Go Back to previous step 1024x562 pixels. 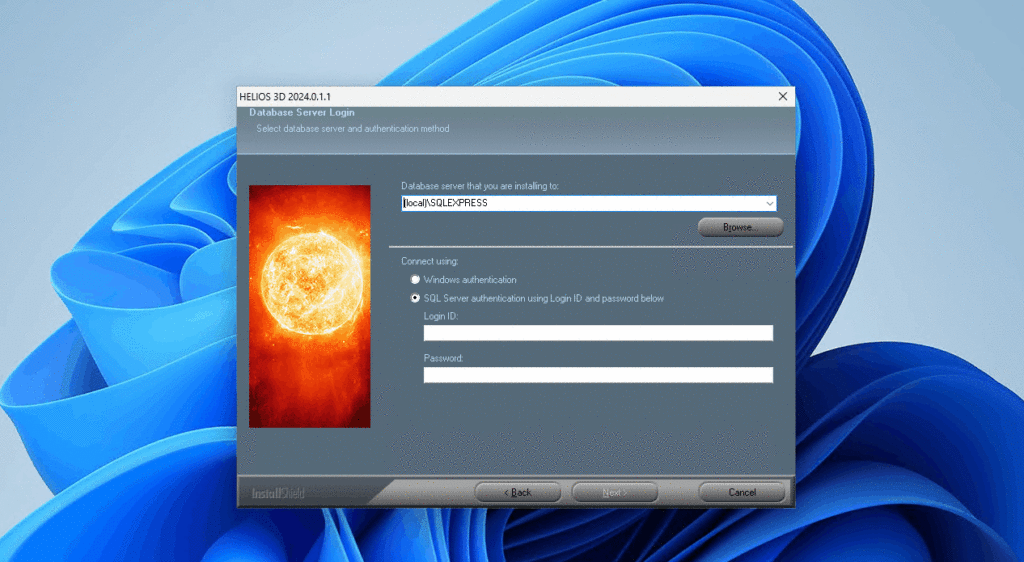pyautogui.click(x=517, y=492)
